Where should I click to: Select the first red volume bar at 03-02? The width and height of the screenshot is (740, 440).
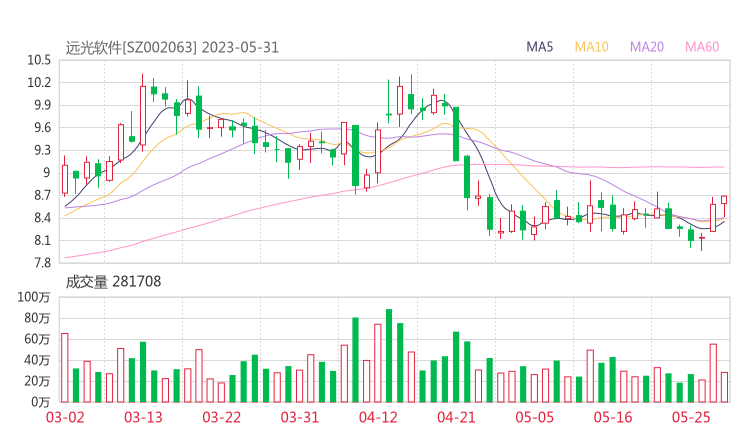tap(65, 368)
